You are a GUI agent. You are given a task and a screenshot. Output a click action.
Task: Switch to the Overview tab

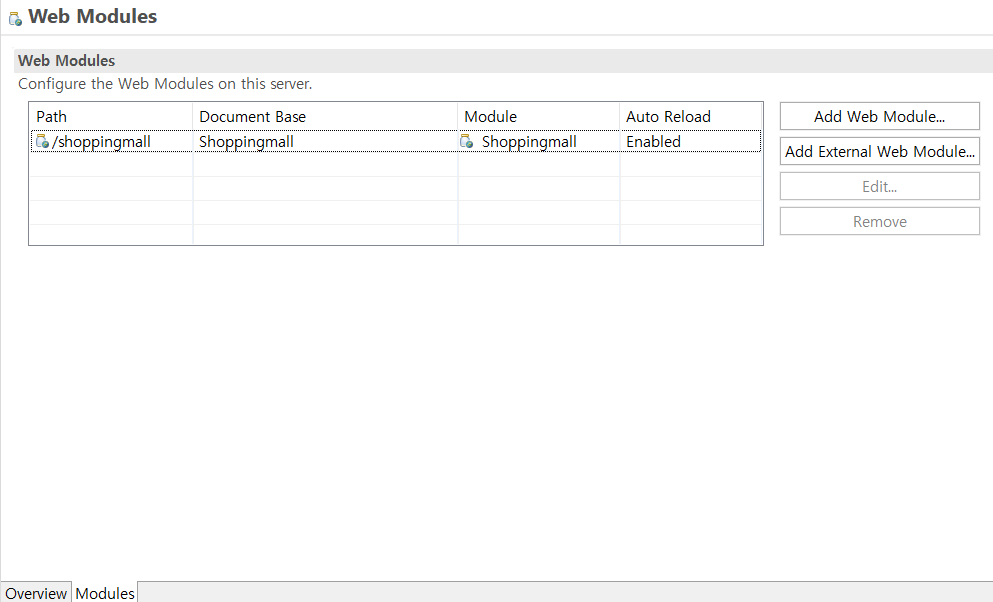[36, 593]
